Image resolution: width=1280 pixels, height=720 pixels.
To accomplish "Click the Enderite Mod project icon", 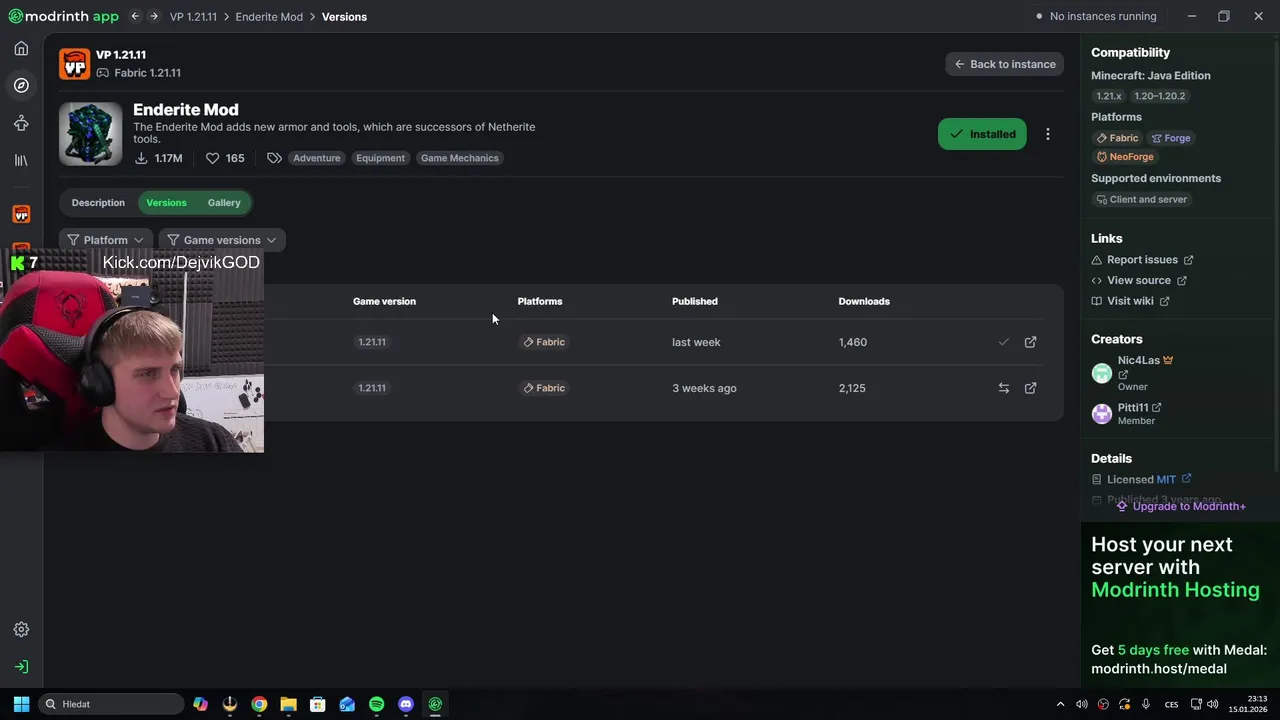I will pos(91,134).
